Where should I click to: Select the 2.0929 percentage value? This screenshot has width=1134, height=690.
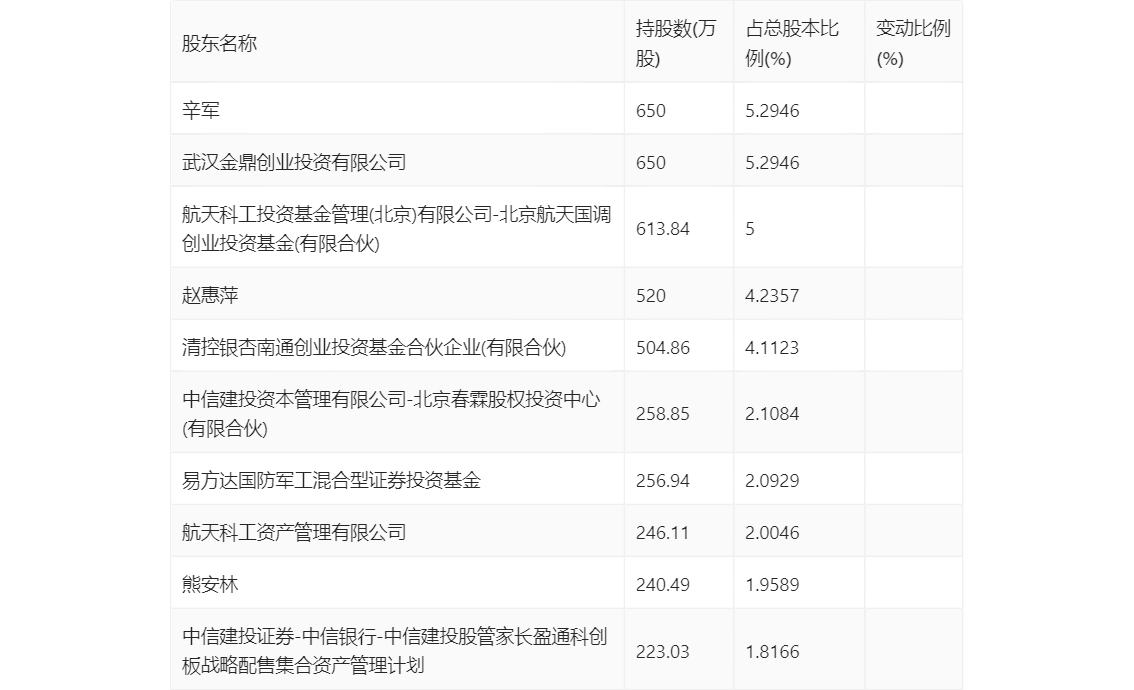[x=772, y=481]
